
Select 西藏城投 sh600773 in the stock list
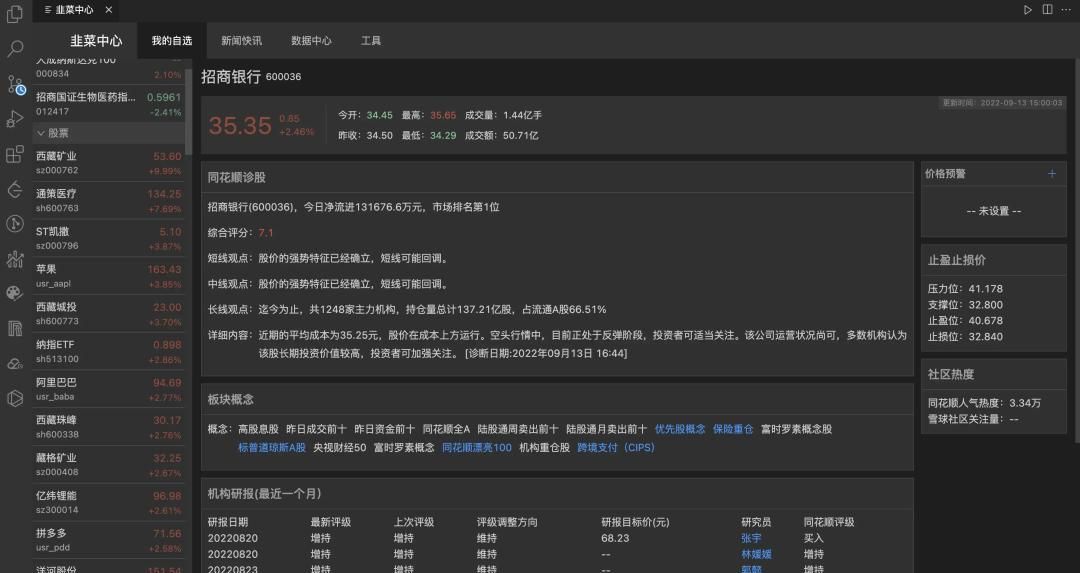[108, 314]
